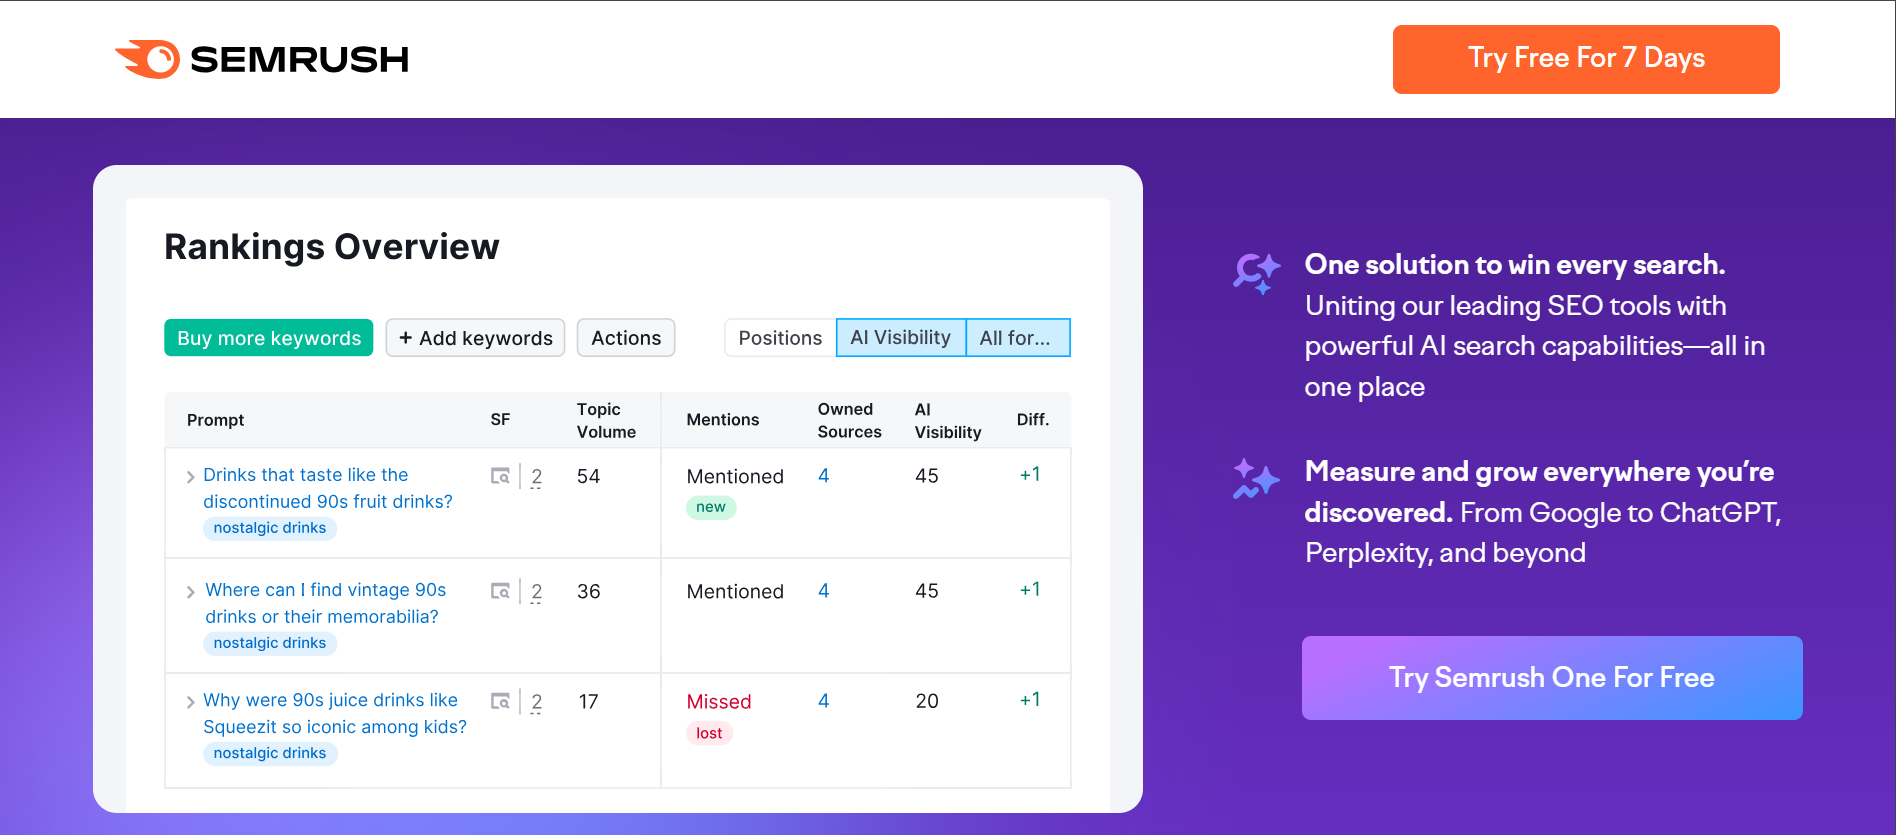1896x835 pixels.
Task: Open the 'Why were 90s juice drinks like Squeezit' link
Action: (335, 713)
